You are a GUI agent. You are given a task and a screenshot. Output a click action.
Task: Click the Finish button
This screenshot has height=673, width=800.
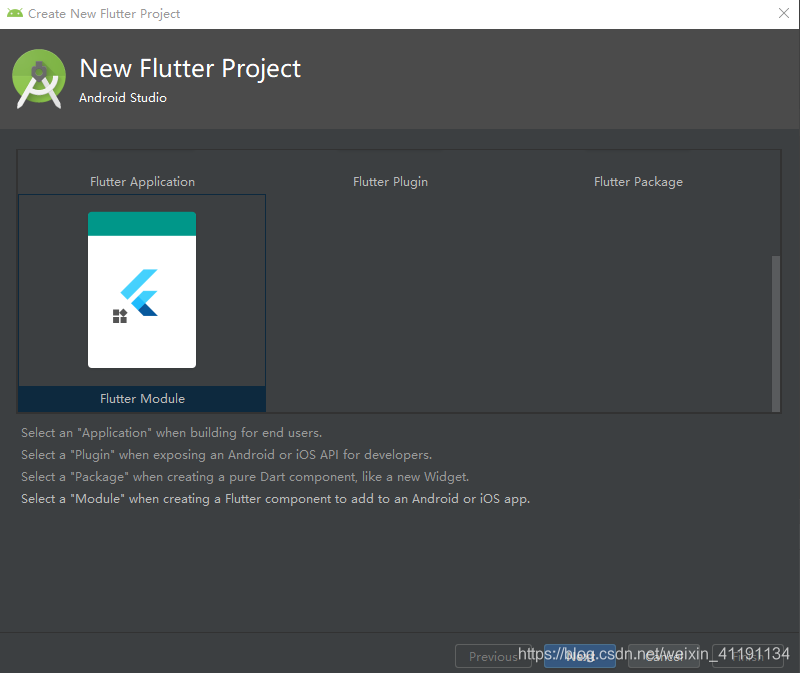click(x=747, y=656)
